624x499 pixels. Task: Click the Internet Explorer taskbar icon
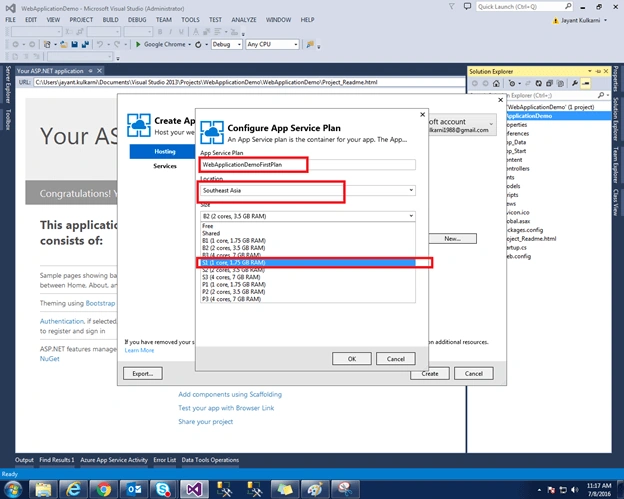[x=73, y=489]
